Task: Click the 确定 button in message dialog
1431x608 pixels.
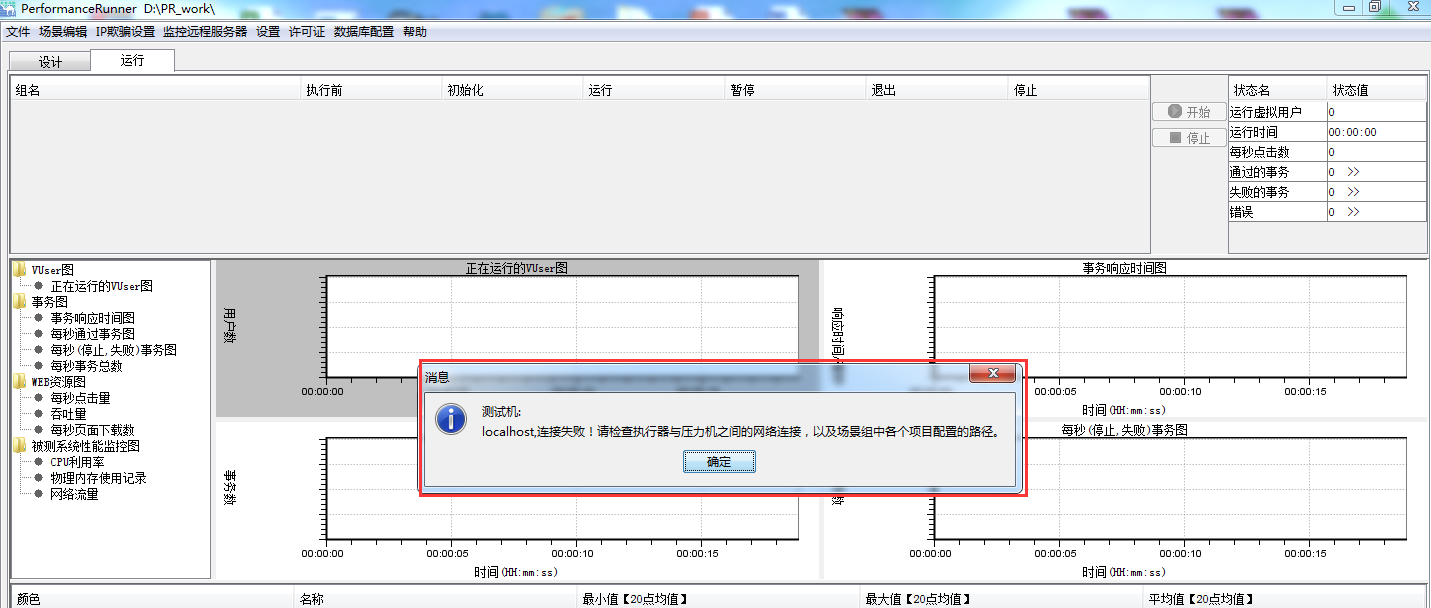Action: click(719, 462)
